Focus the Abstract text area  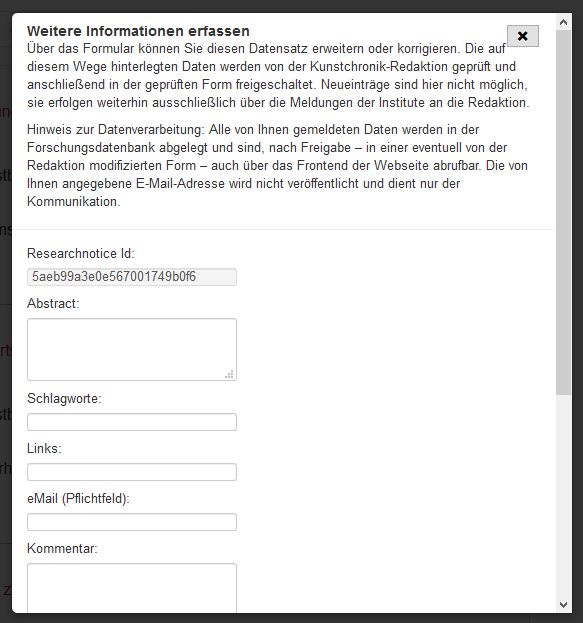coord(132,349)
